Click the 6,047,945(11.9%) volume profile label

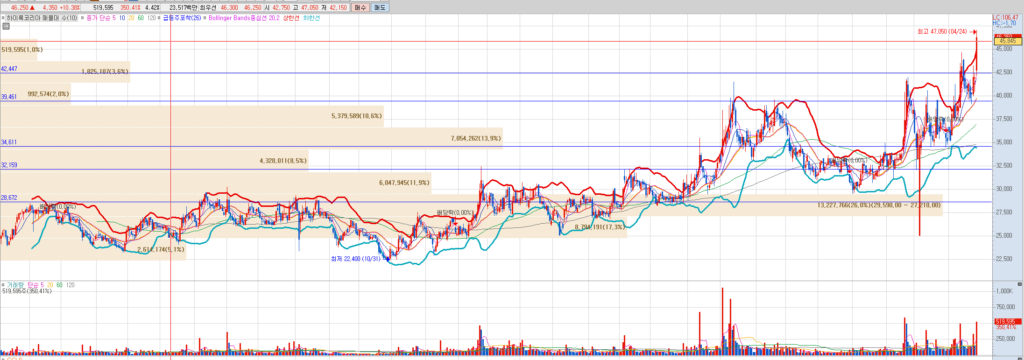coord(404,183)
